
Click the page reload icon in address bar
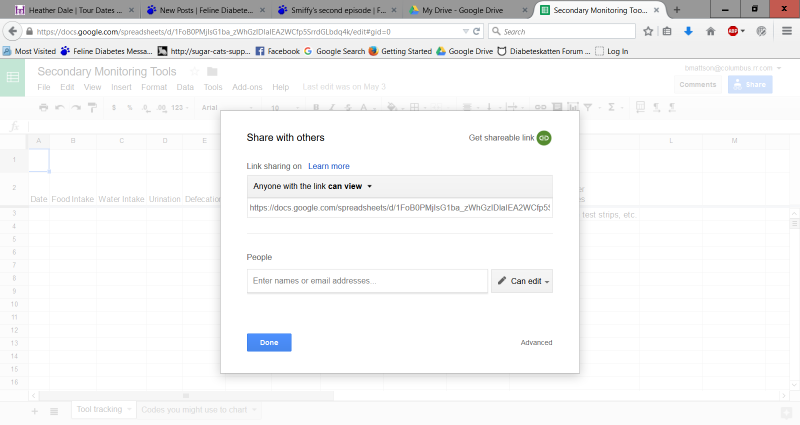tap(476, 31)
